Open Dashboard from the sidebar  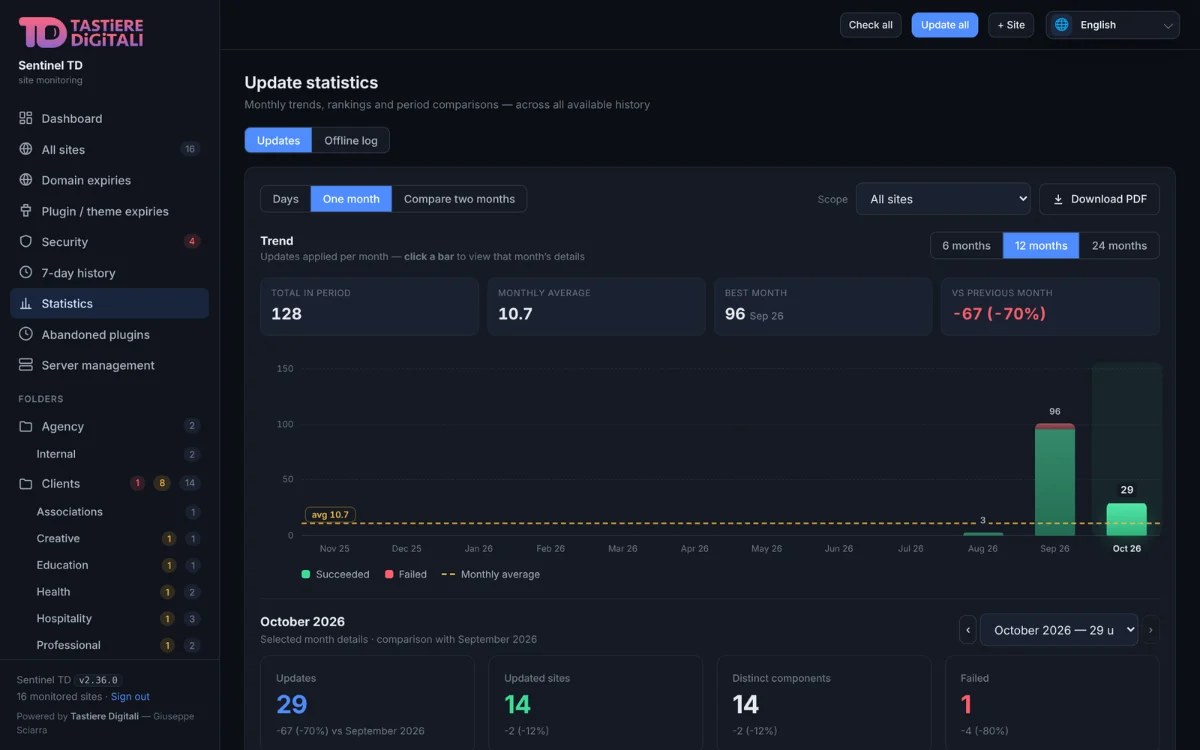(x=109, y=118)
